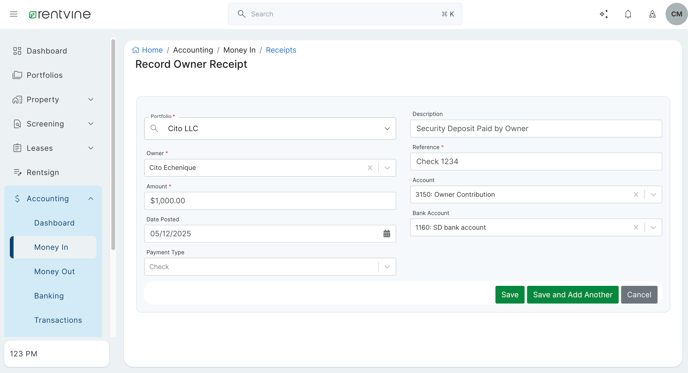This screenshot has height=373, width=688.
Task: Click the sidebar vertical scrollbar
Action: 113,145
